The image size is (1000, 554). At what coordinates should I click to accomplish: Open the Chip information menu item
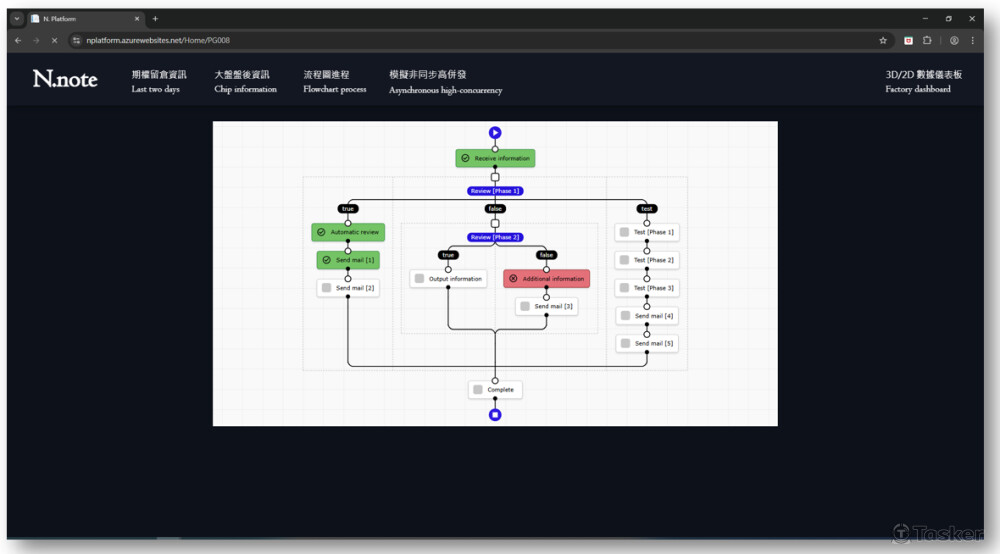pos(245,82)
